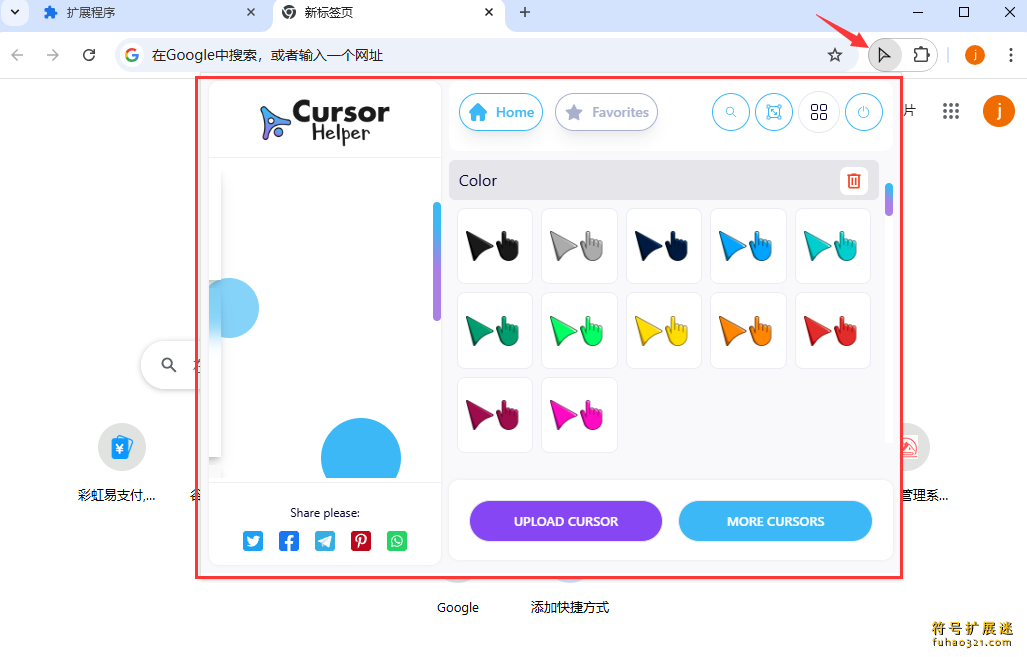Image resolution: width=1027 pixels, height=657 pixels.
Task: Click the Cursor Helper extension toolbar icon
Action: coord(884,55)
